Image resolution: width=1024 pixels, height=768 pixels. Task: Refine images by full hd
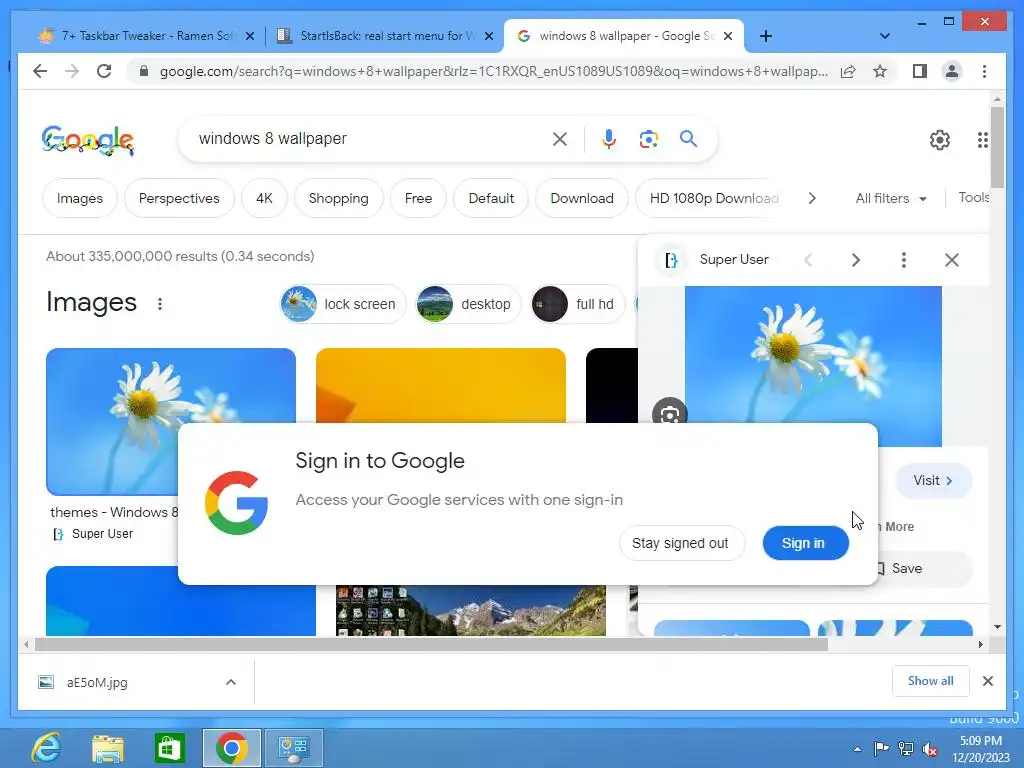(x=577, y=304)
